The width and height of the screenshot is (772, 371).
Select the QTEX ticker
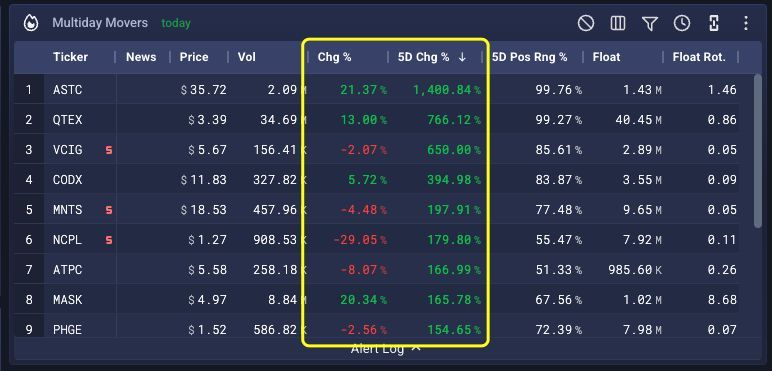pyautogui.click(x=67, y=120)
